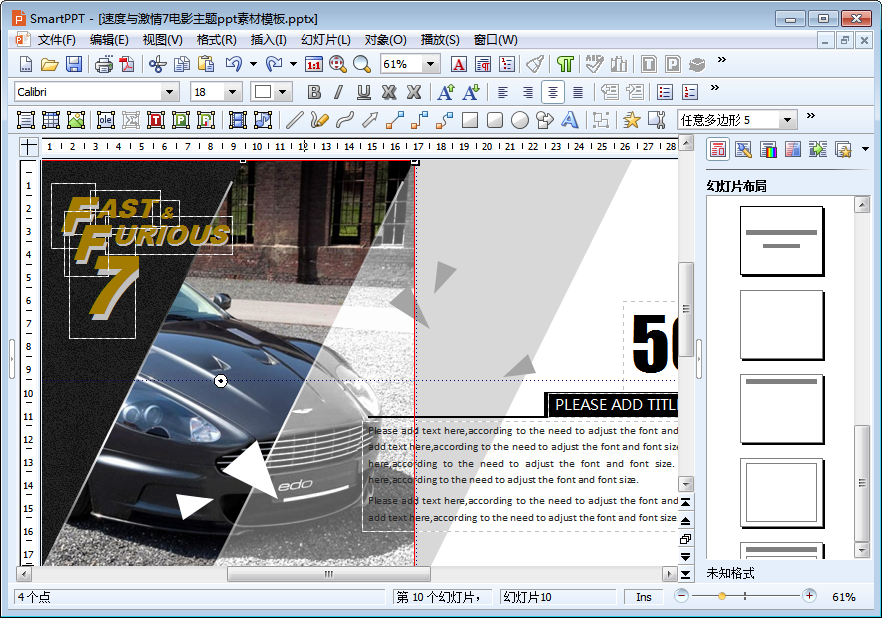The image size is (882, 618).
Task: Choose the straight Line drawing tool
Action: 294,120
